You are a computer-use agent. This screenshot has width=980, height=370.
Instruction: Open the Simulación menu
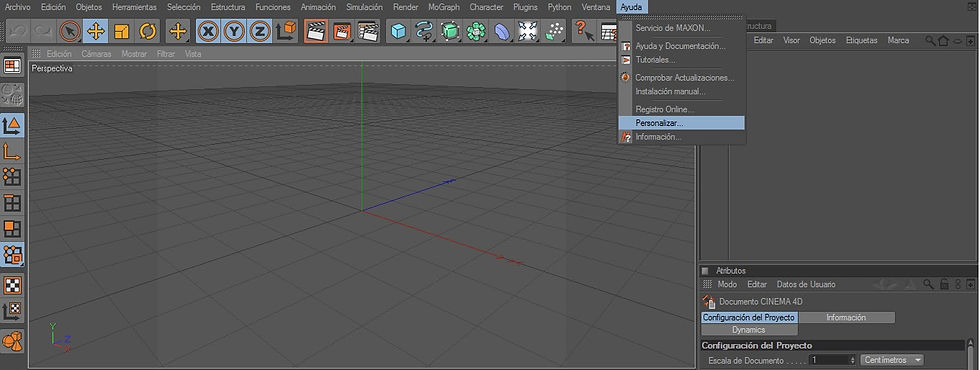(364, 7)
